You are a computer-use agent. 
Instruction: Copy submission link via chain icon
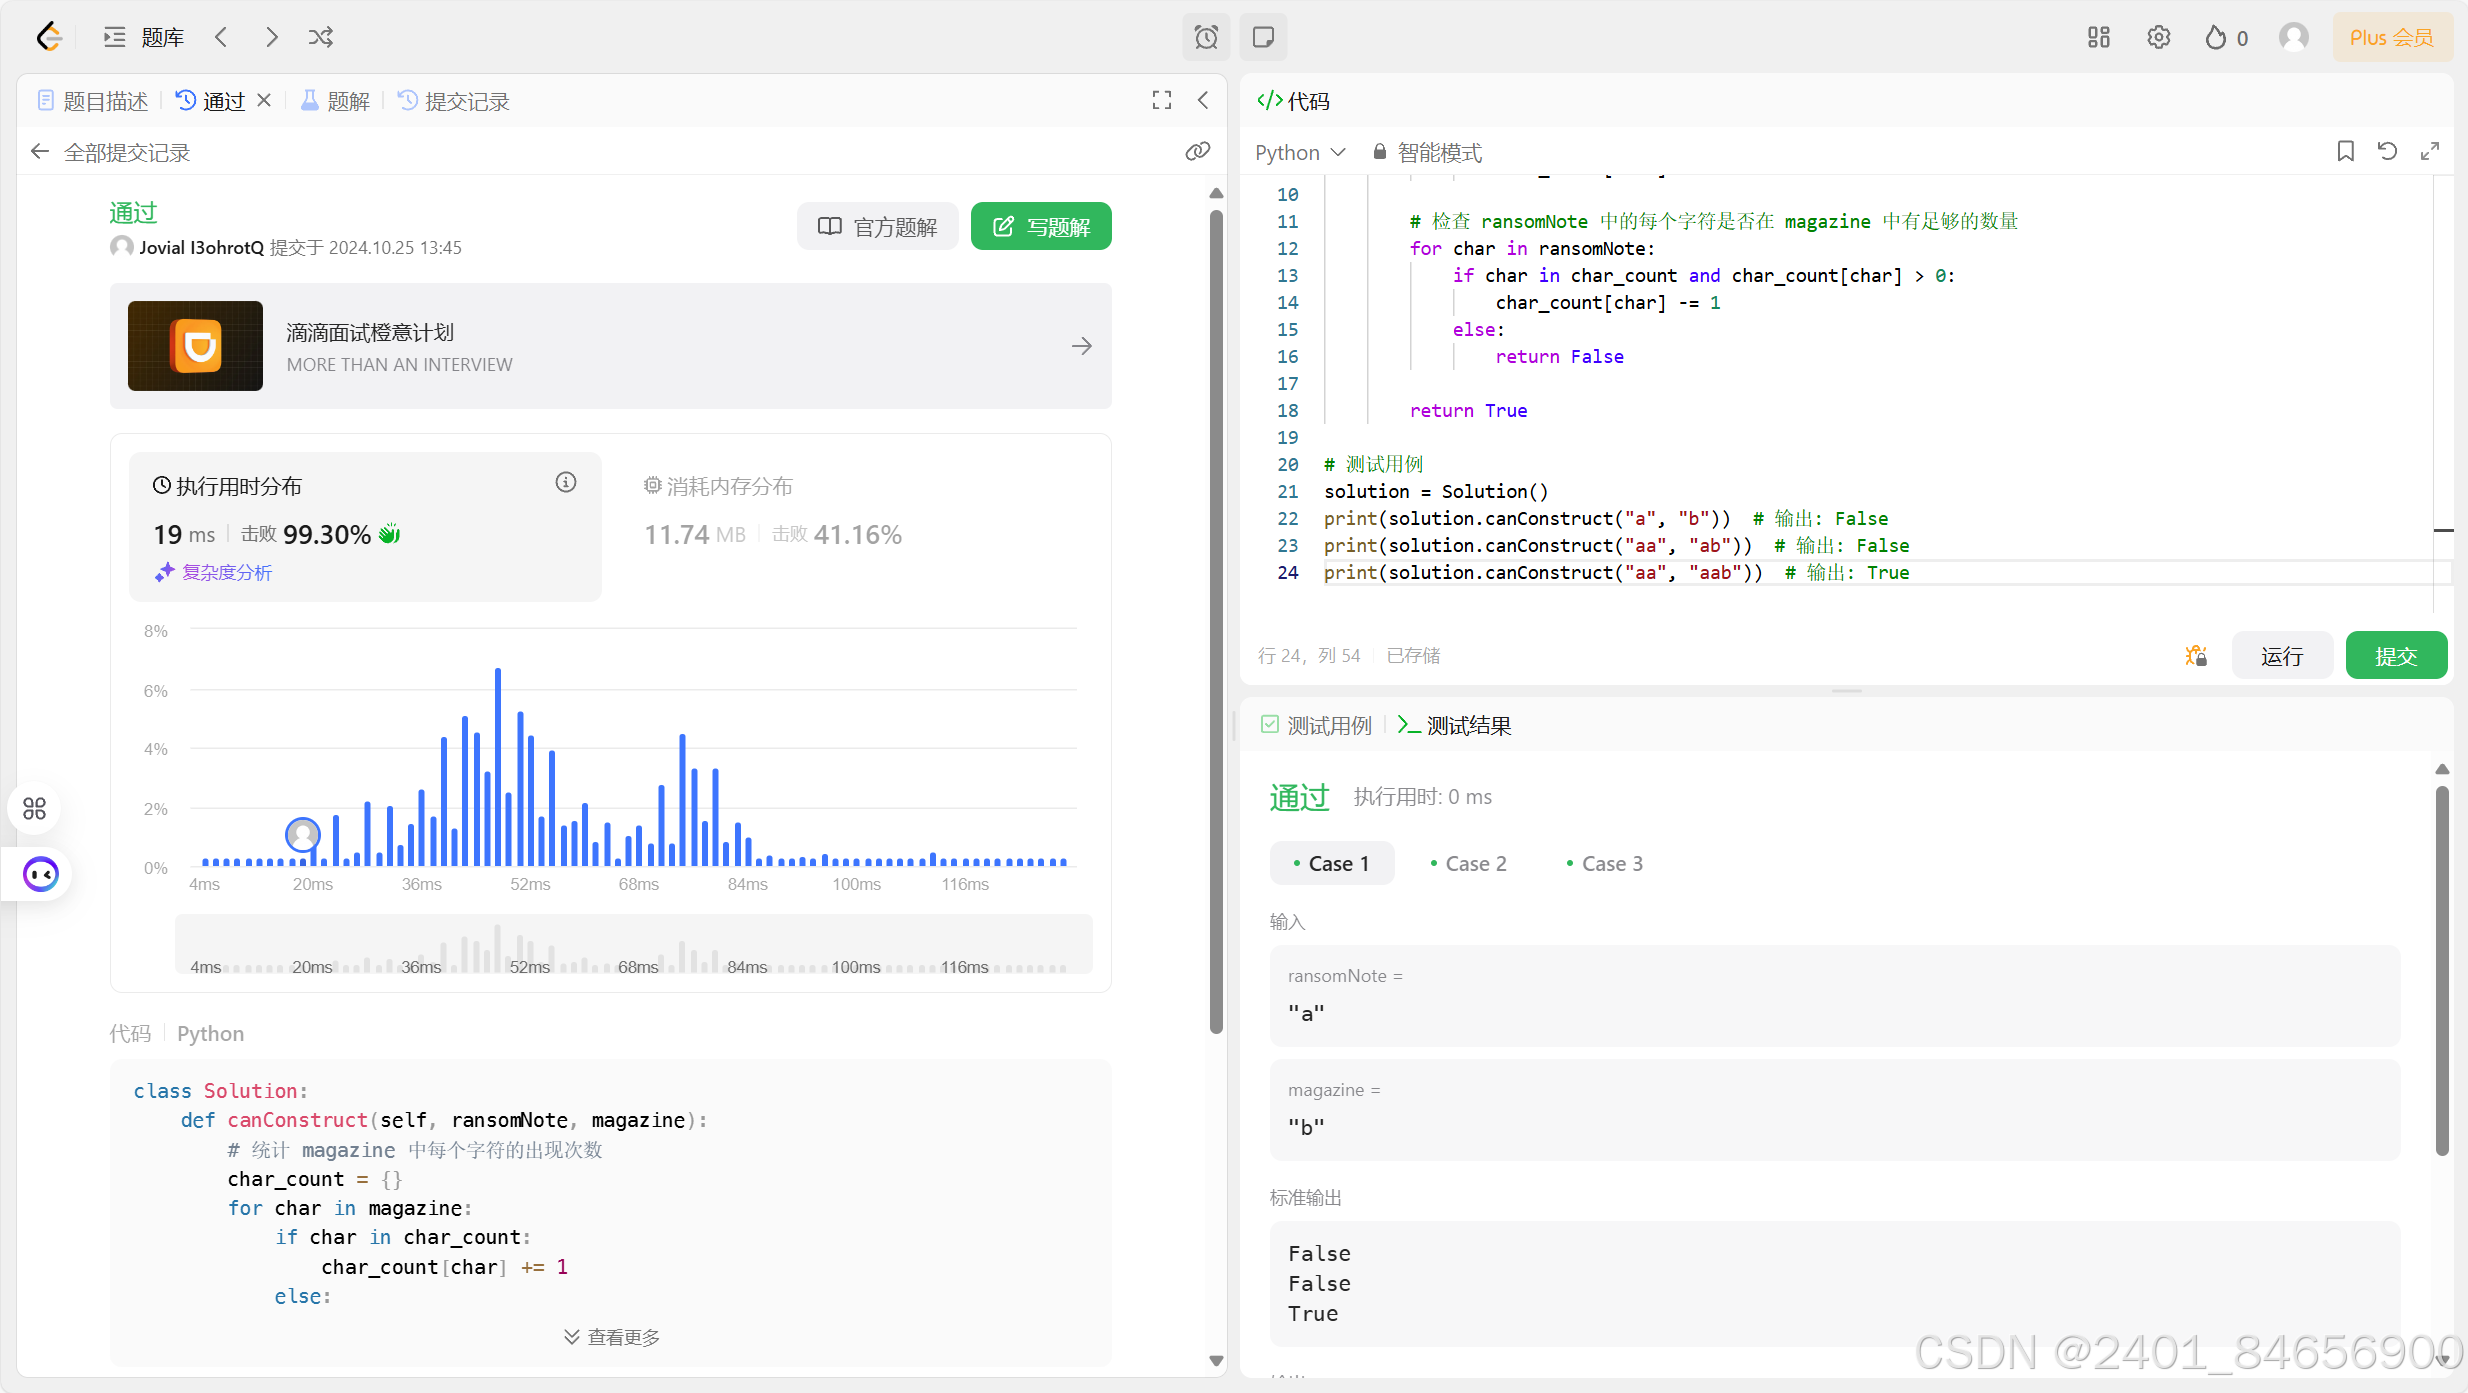1197,151
